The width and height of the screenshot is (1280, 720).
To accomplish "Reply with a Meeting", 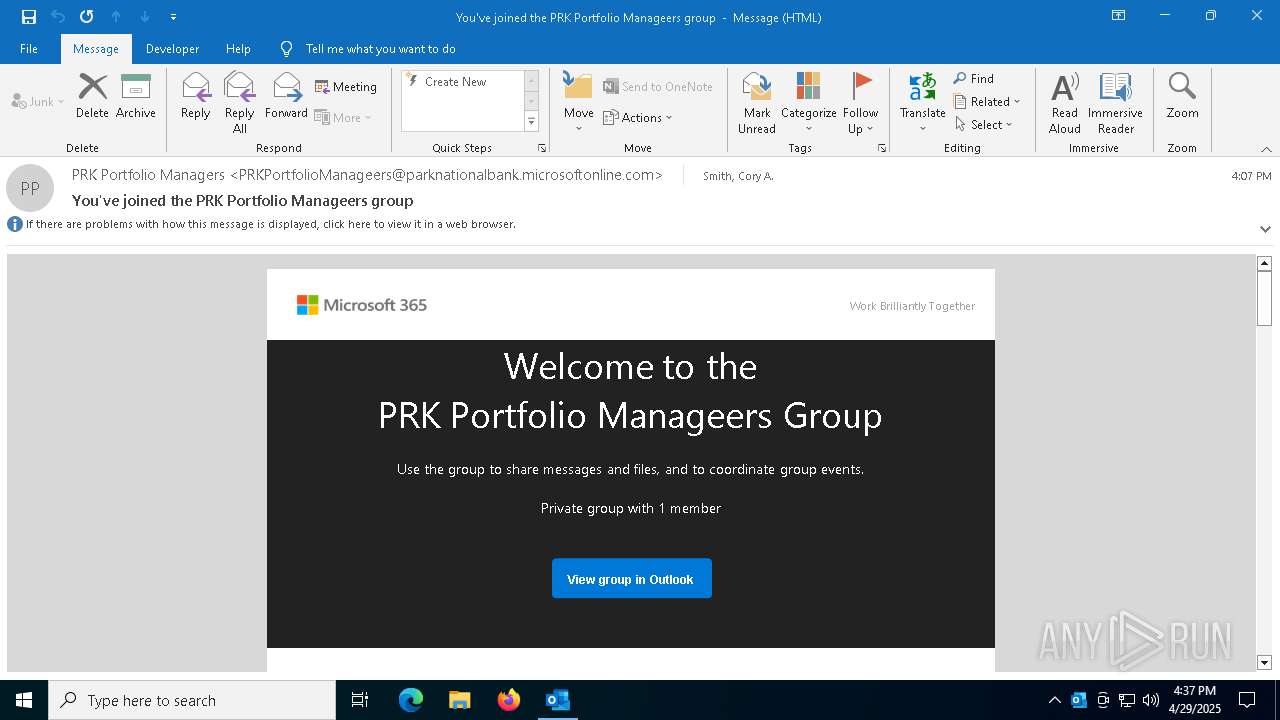I will [346, 87].
